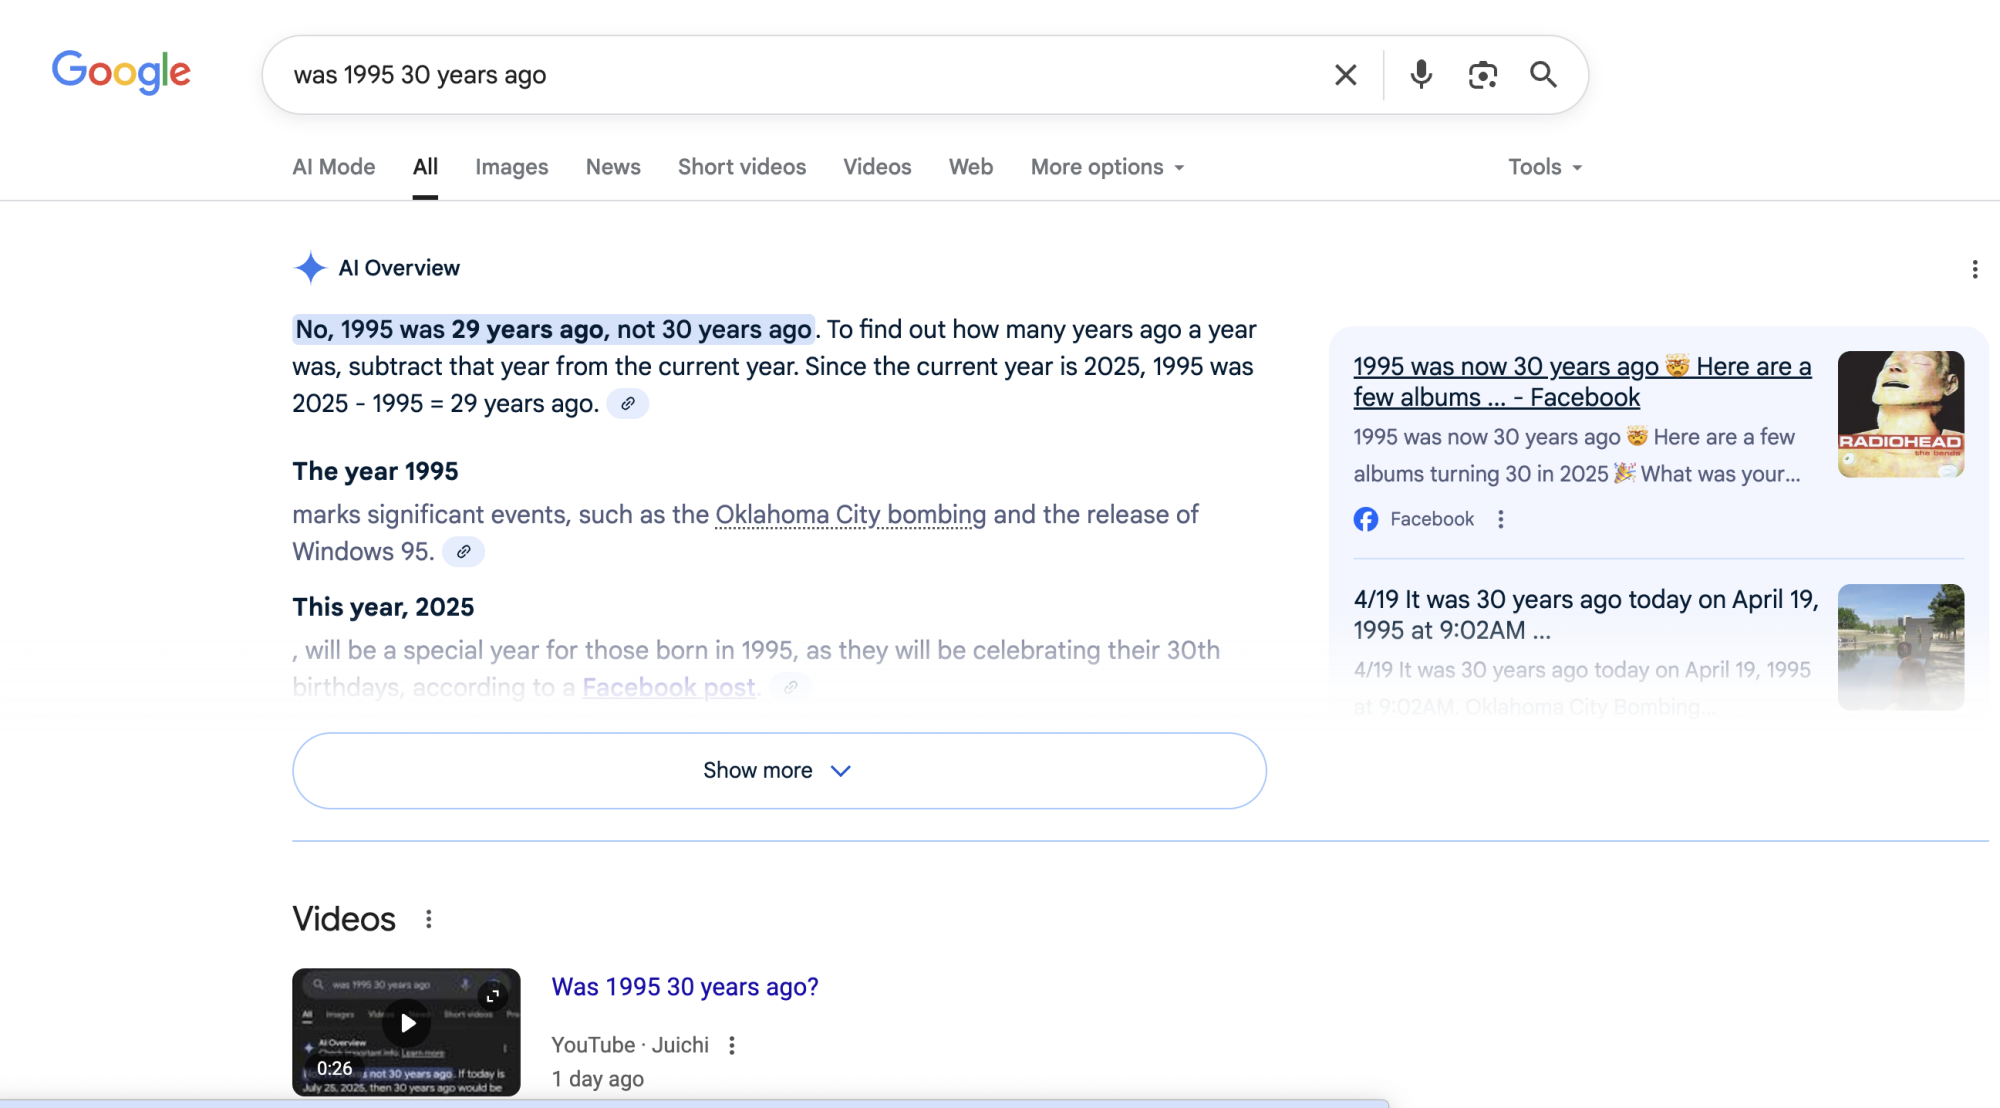Expand AI Overview with Show more
This screenshot has width=2000, height=1108.
pyautogui.click(x=779, y=771)
